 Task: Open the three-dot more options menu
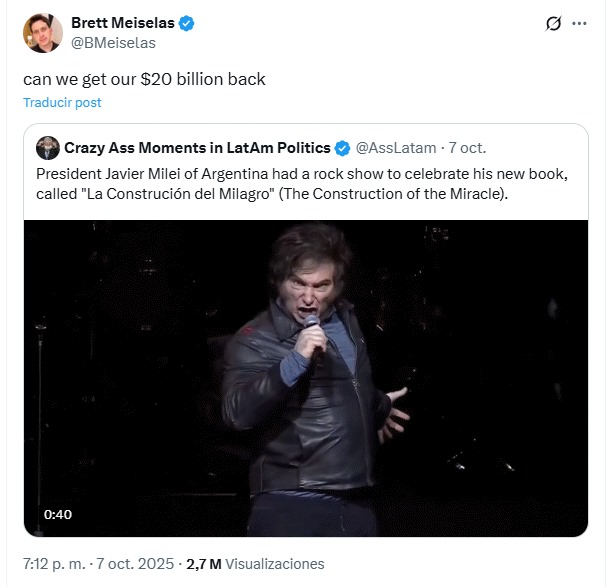(x=579, y=24)
